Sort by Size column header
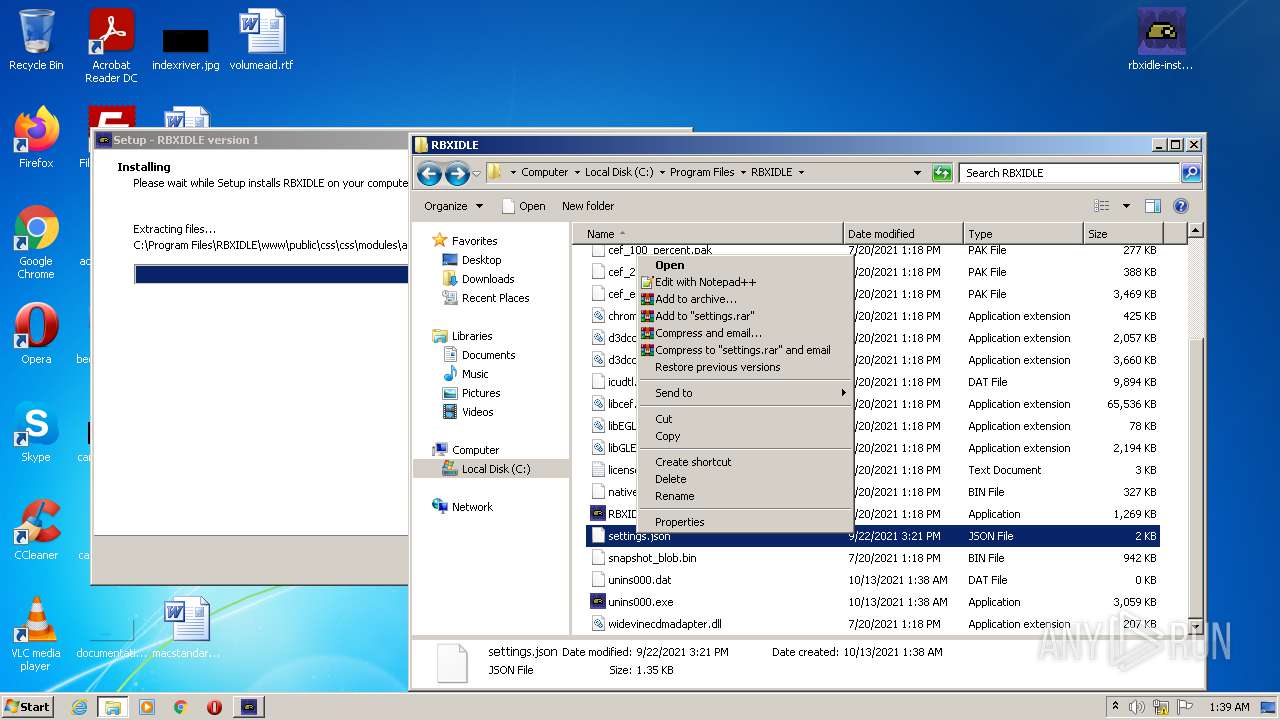 point(1122,234)
